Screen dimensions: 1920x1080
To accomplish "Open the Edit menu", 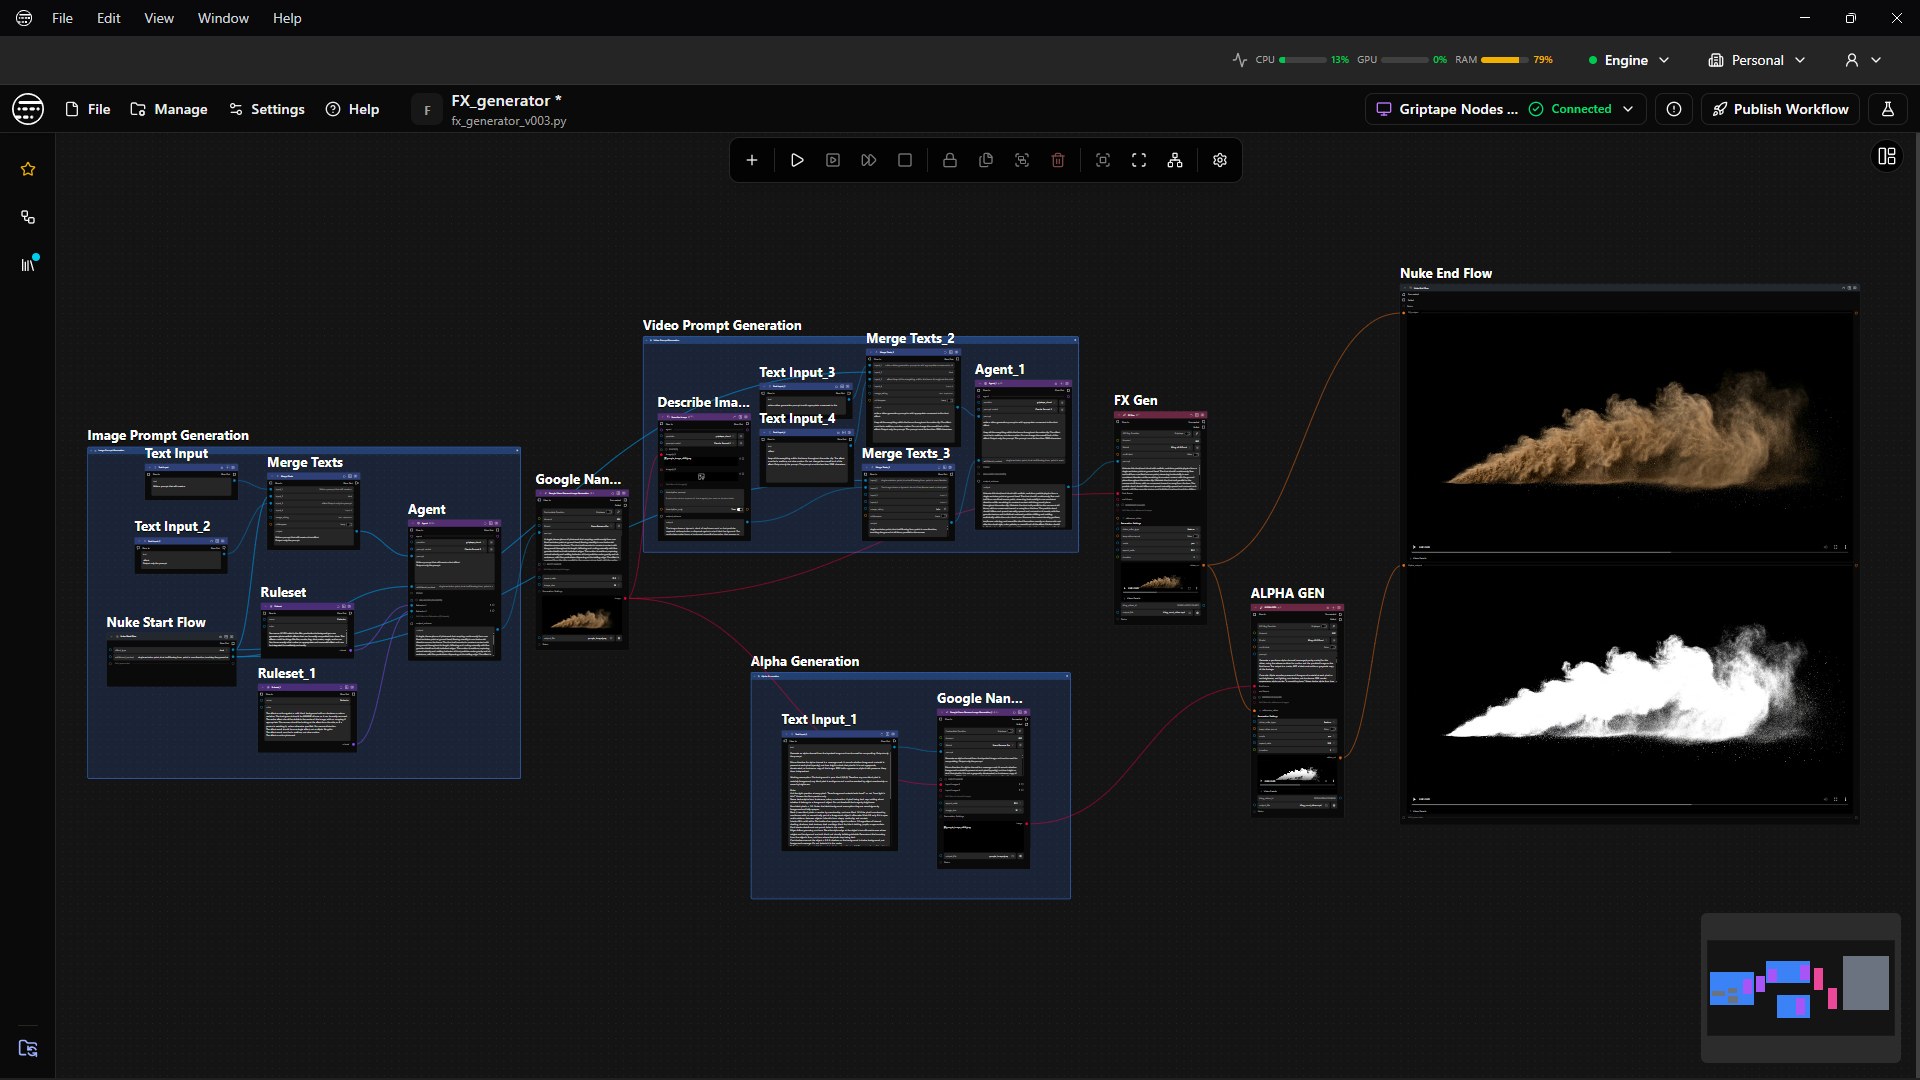I will point(108,18).
